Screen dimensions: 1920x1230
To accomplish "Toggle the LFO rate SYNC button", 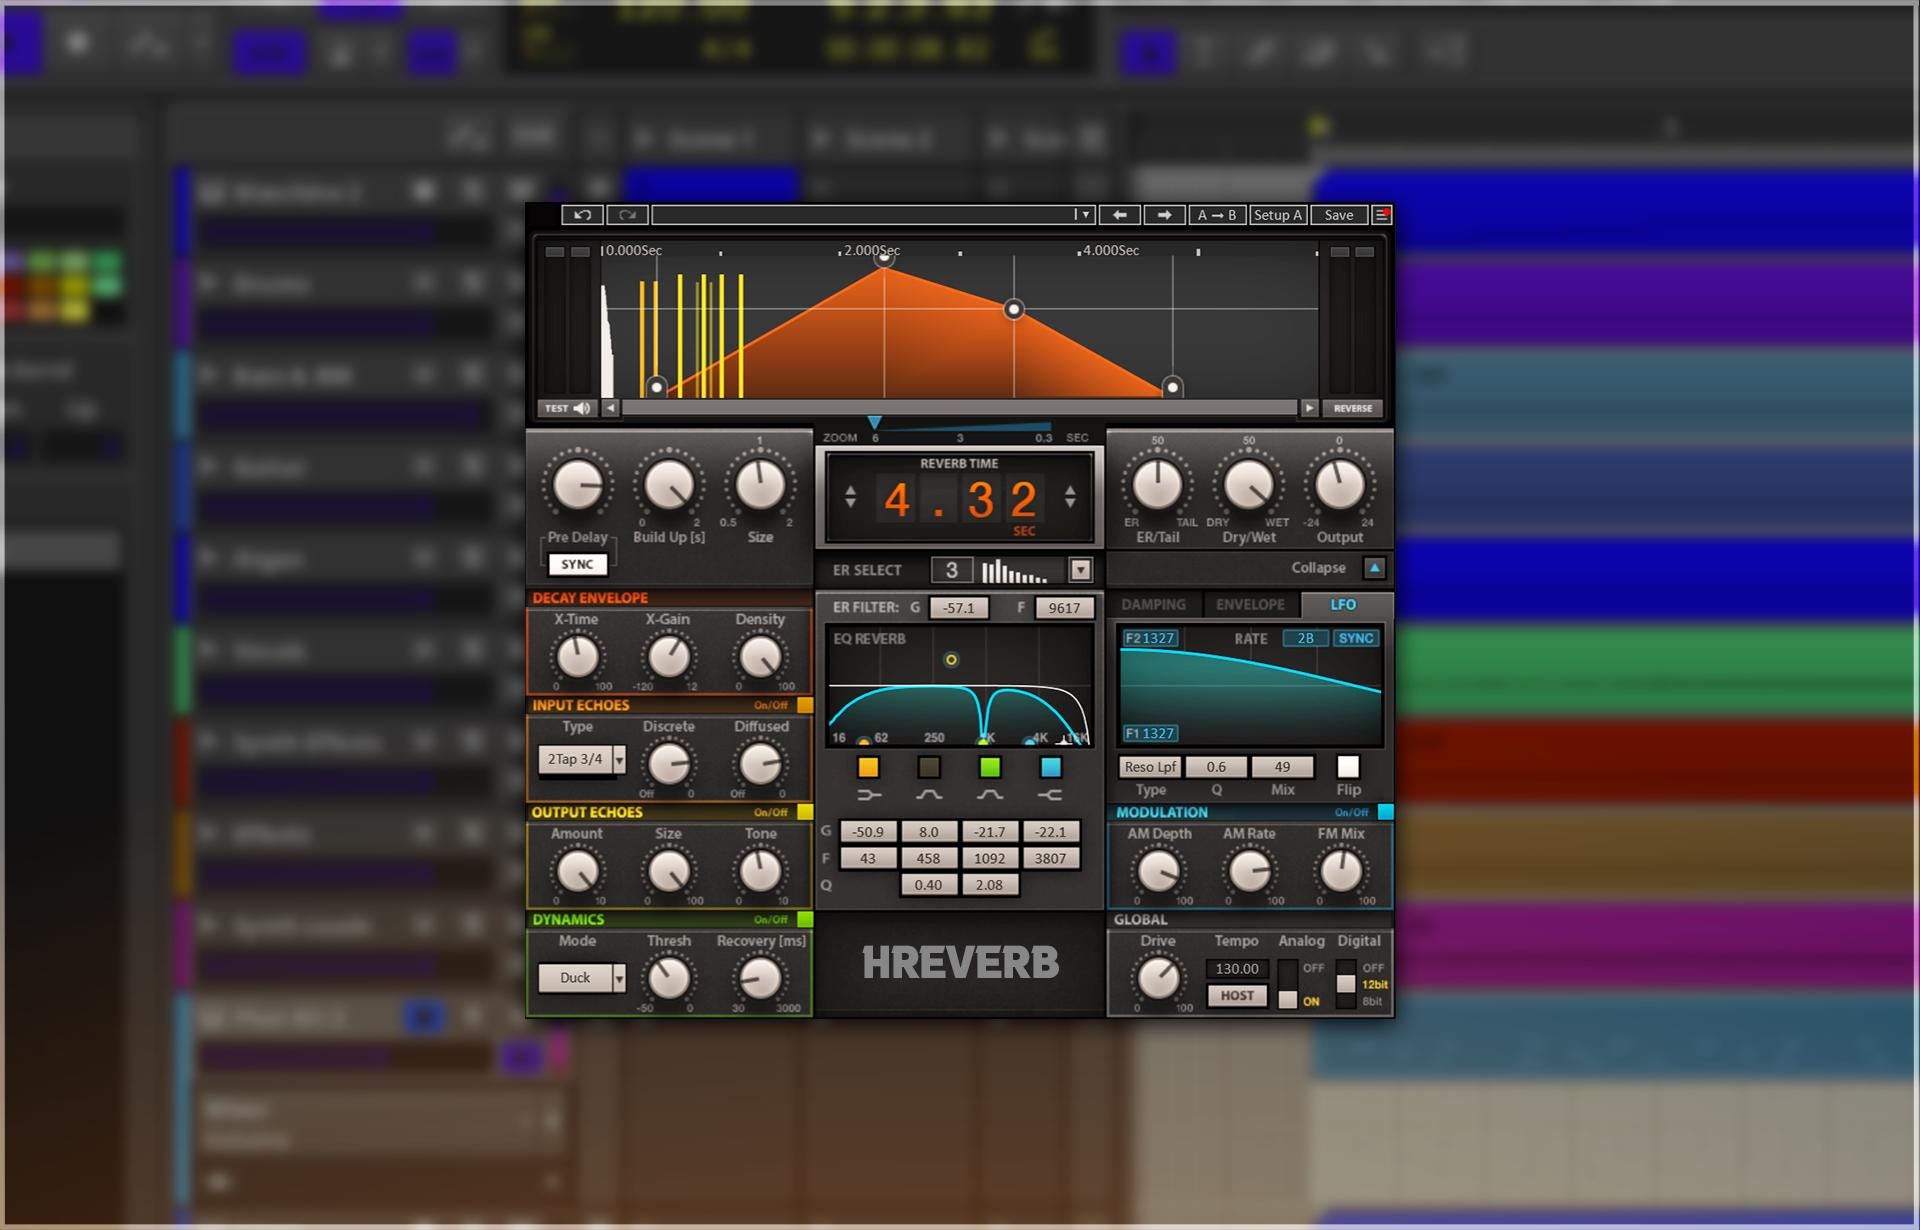I will point(1356,638).
